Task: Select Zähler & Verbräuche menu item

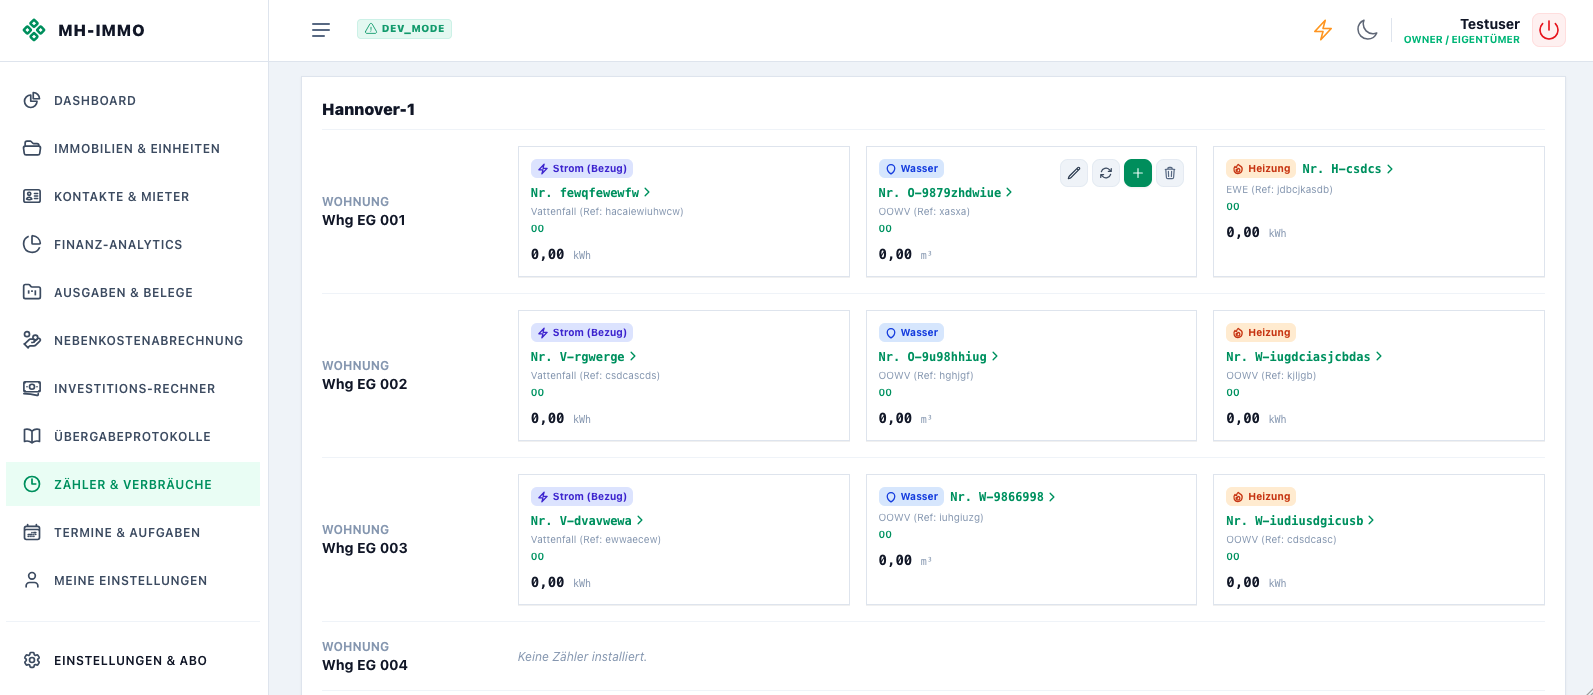Action: tap(133, 484)
